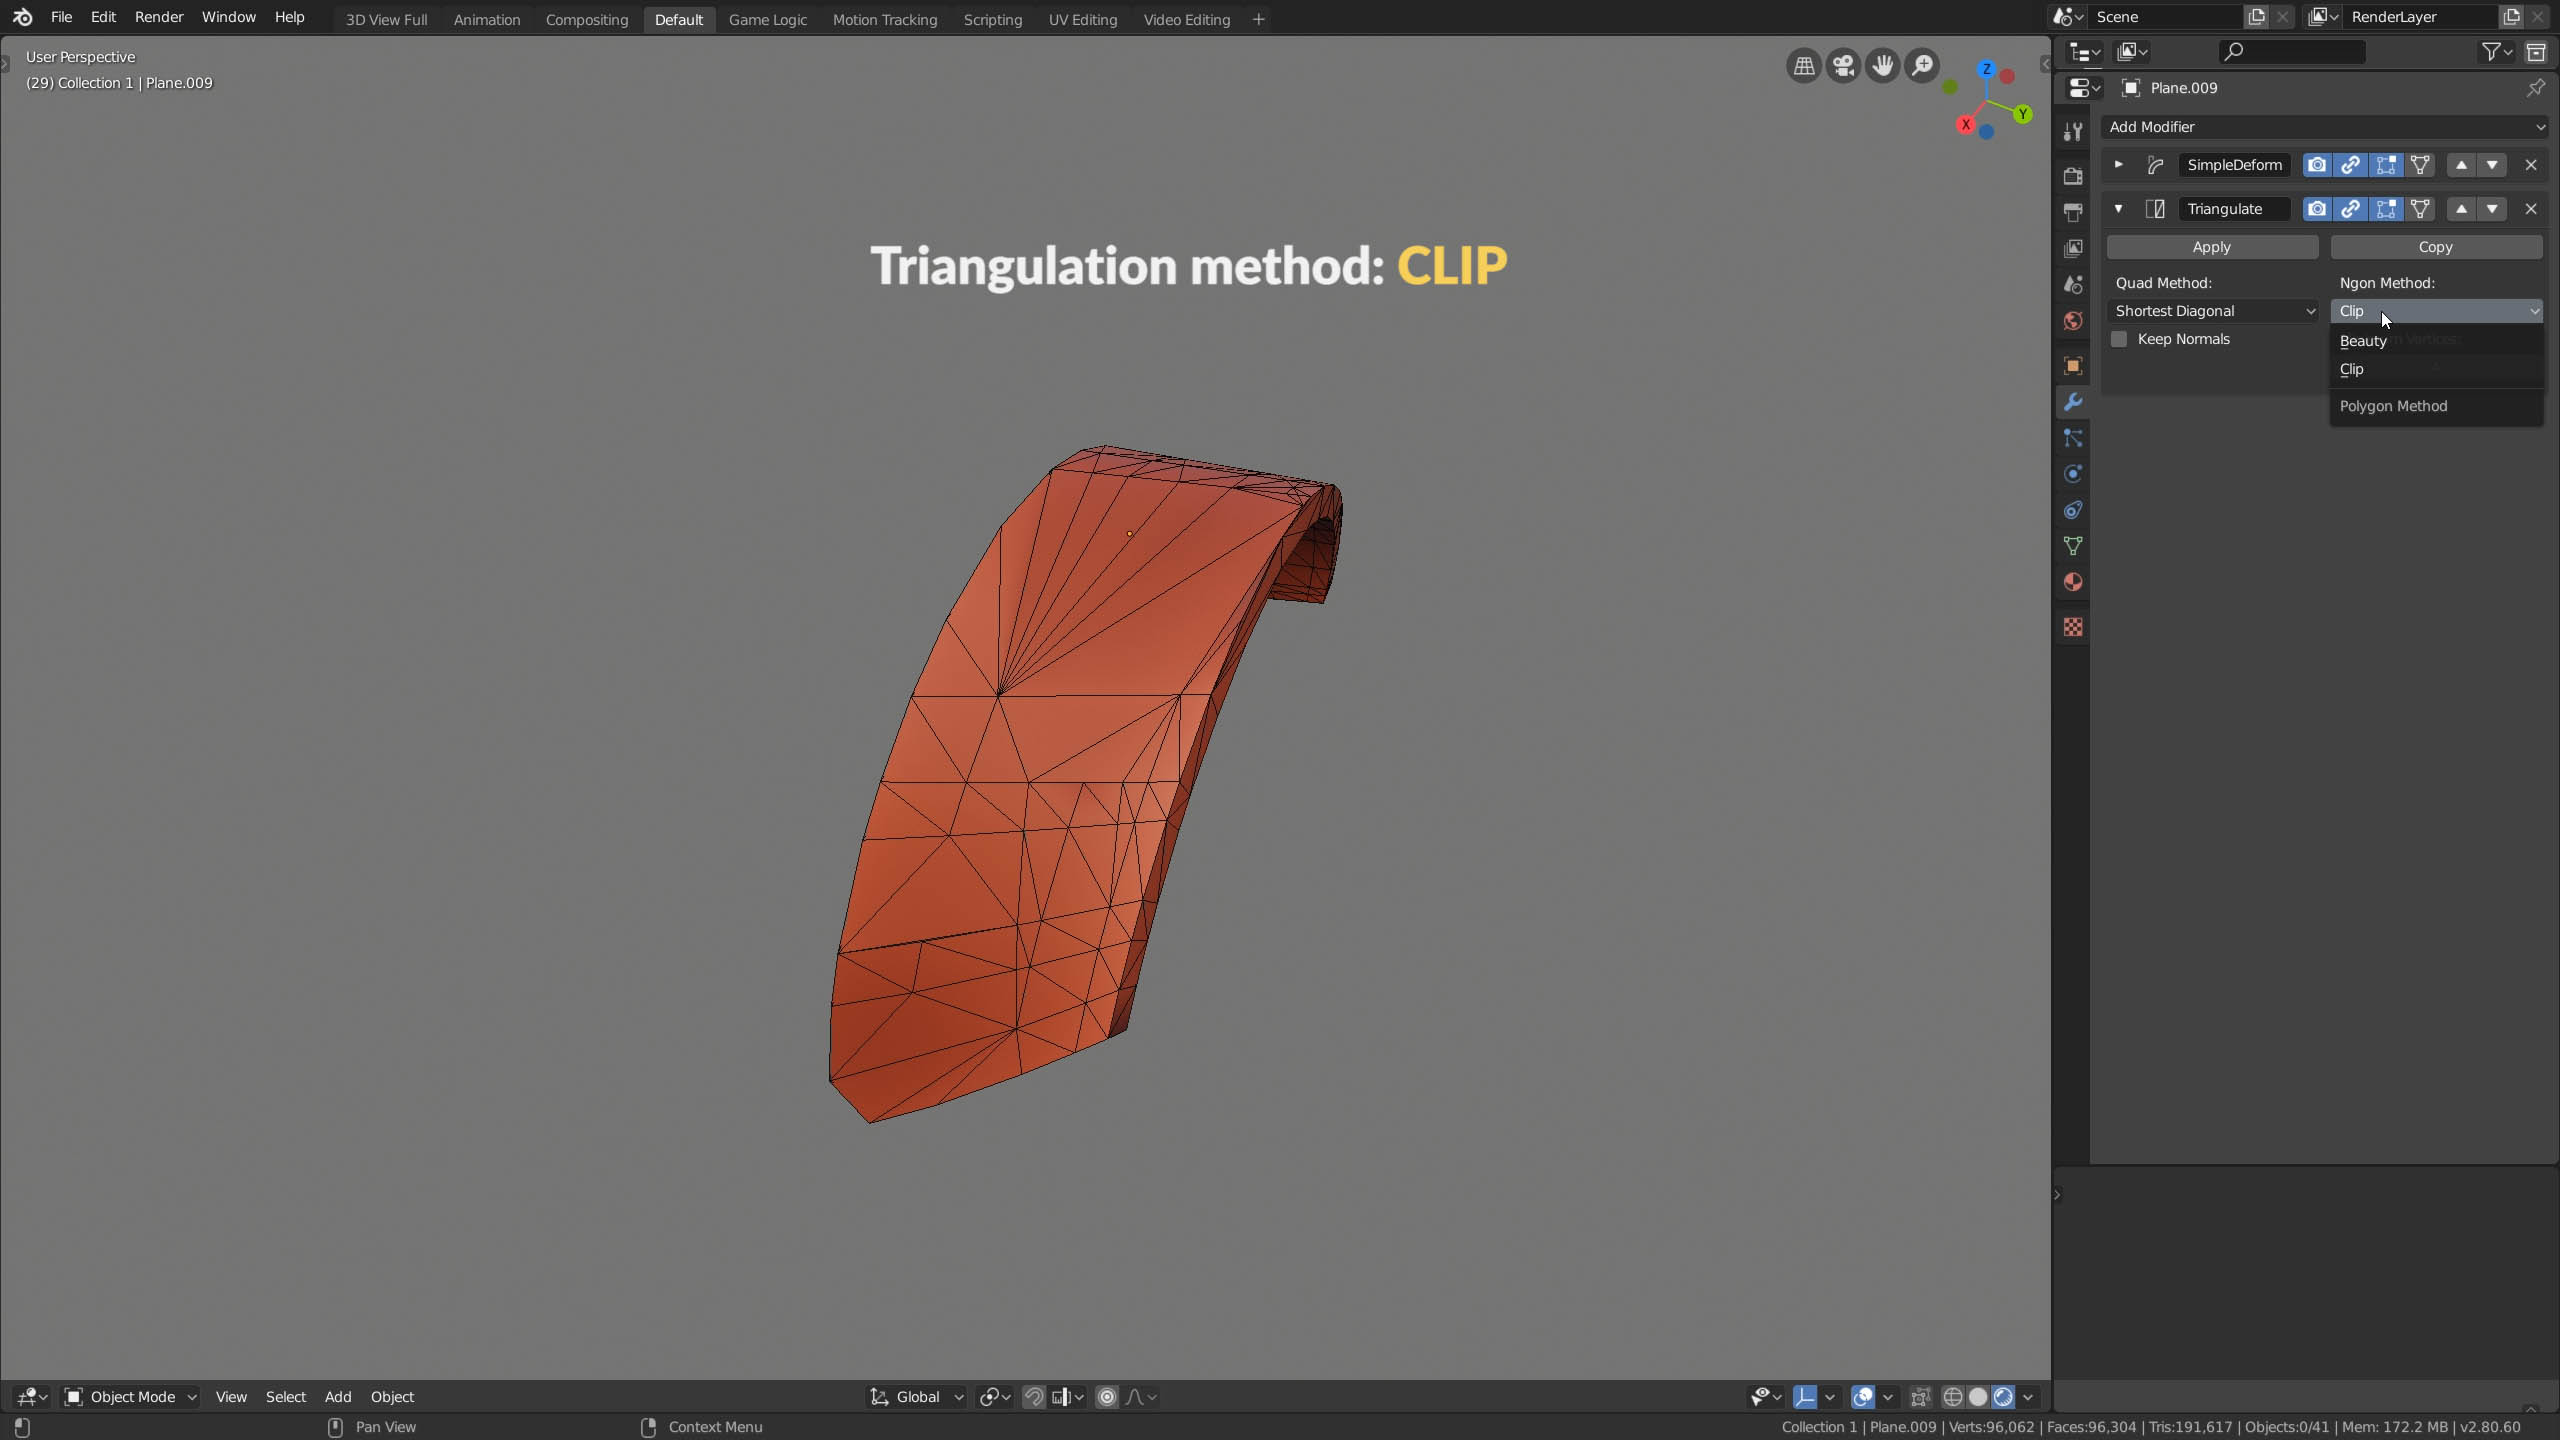Toggle SimpleDeform chain-link viewport display

click(2350, 165)
